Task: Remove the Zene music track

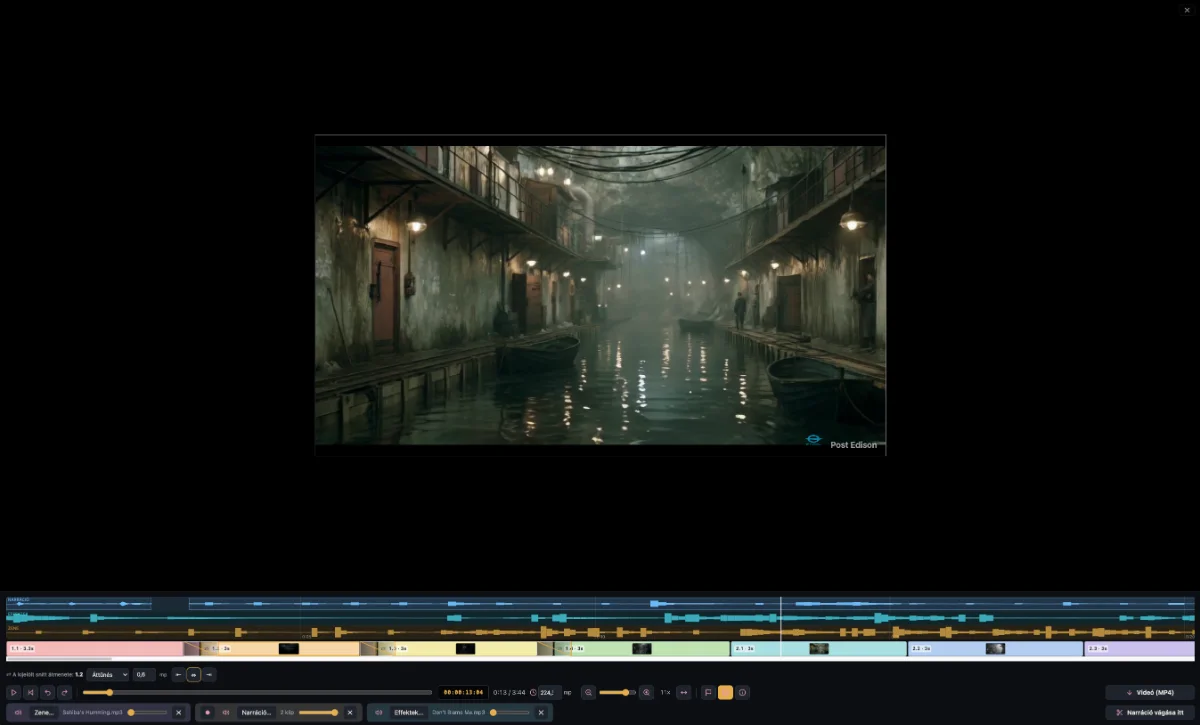Action: (178, 713)
